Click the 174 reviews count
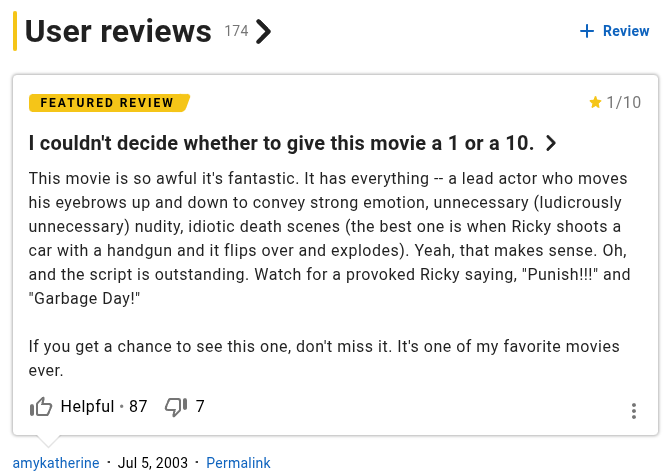Viewport: 667px width, 475px height. [x=236, y=31]
